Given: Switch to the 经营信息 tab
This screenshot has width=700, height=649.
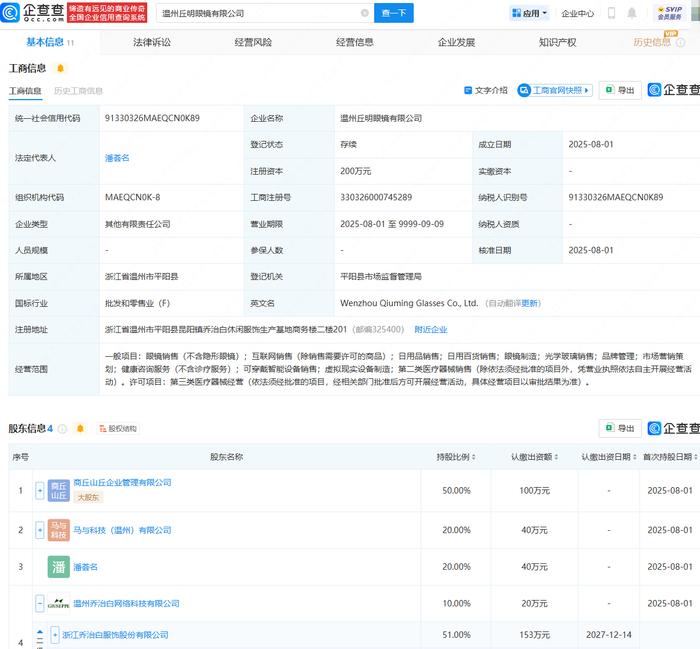Looking at the screenshot, I should tap(354, 42).
